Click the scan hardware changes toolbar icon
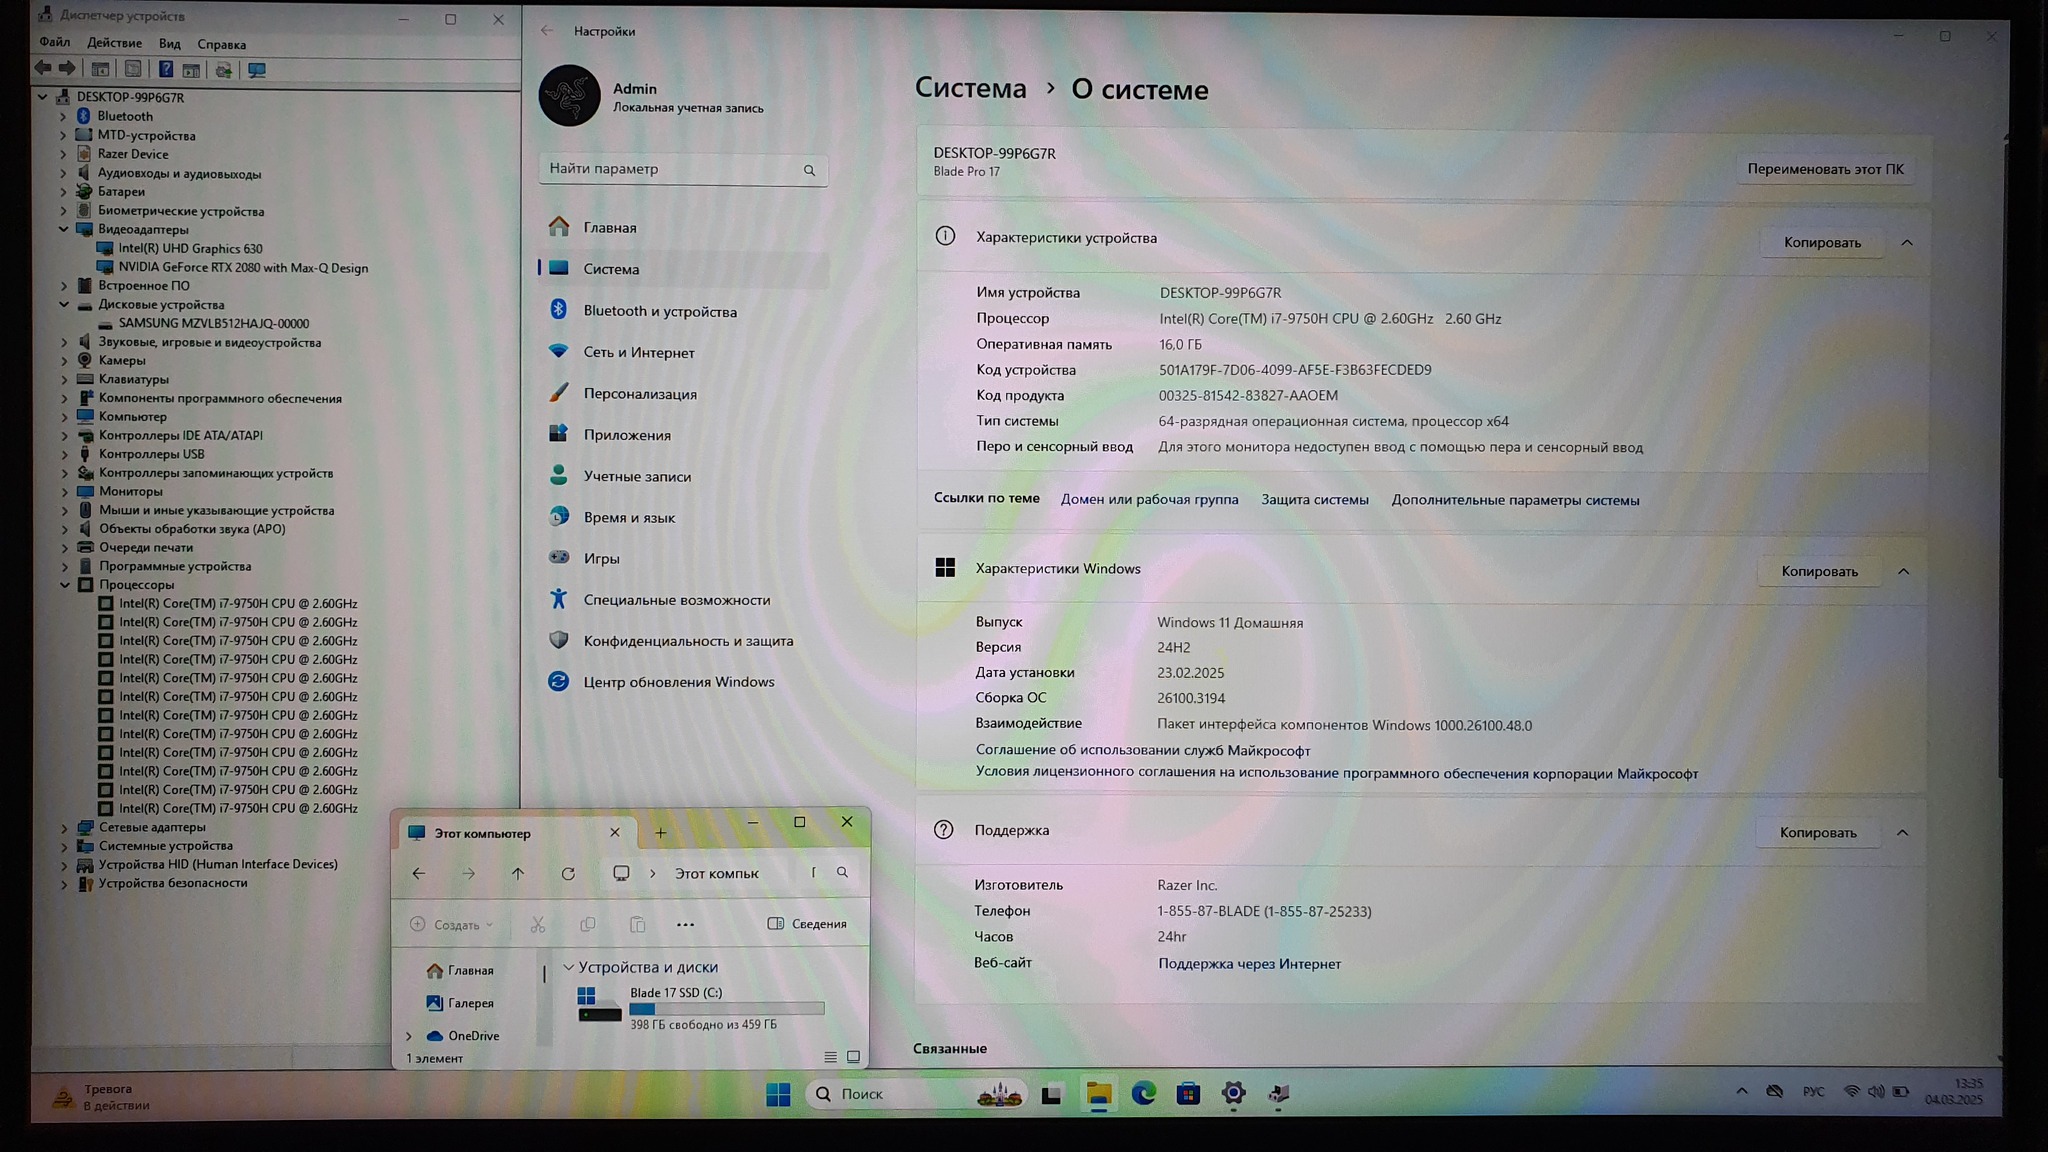The height and width of the screenshot is (1152, 2048). [x=256, y=70]
